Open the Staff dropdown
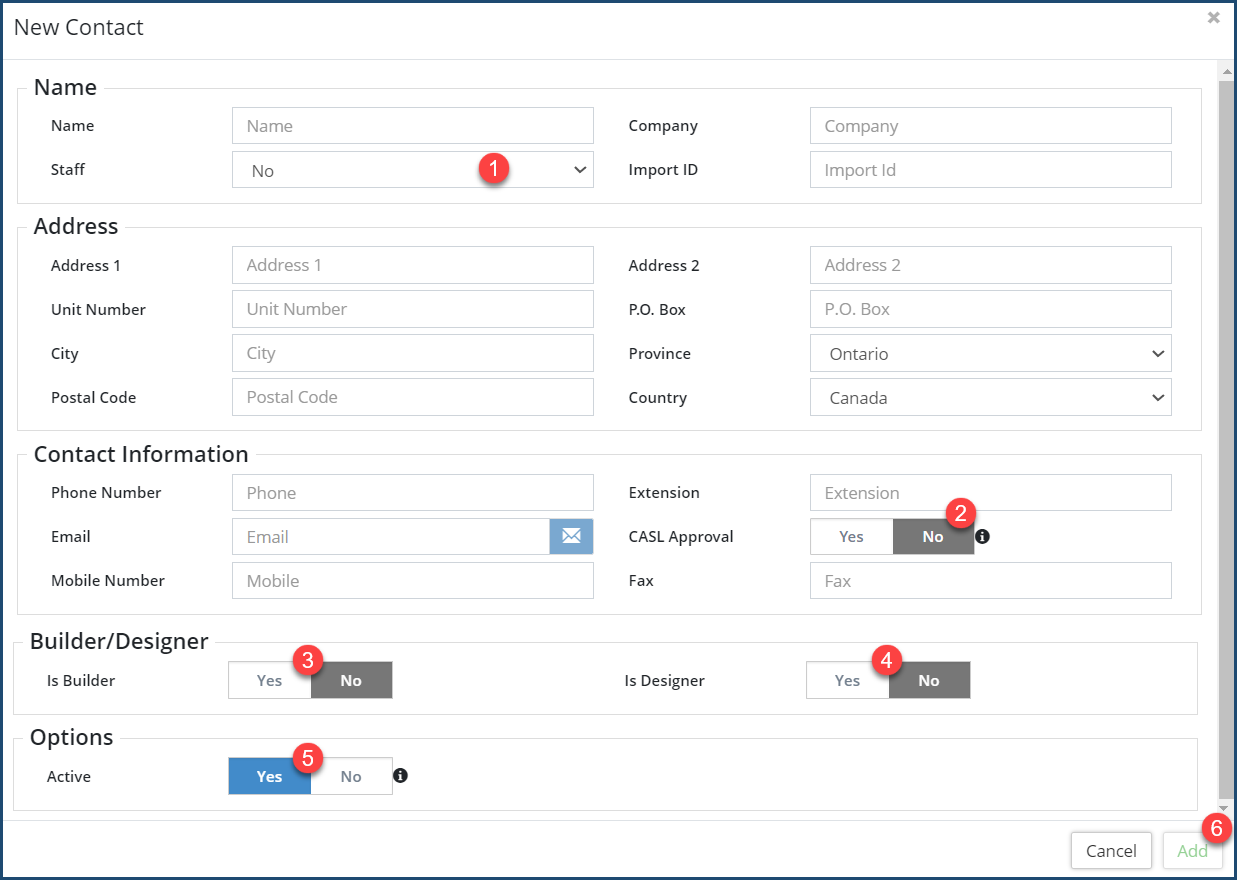Image resolution: width=1237 pixels, height=880 pixels. (413, 170)
